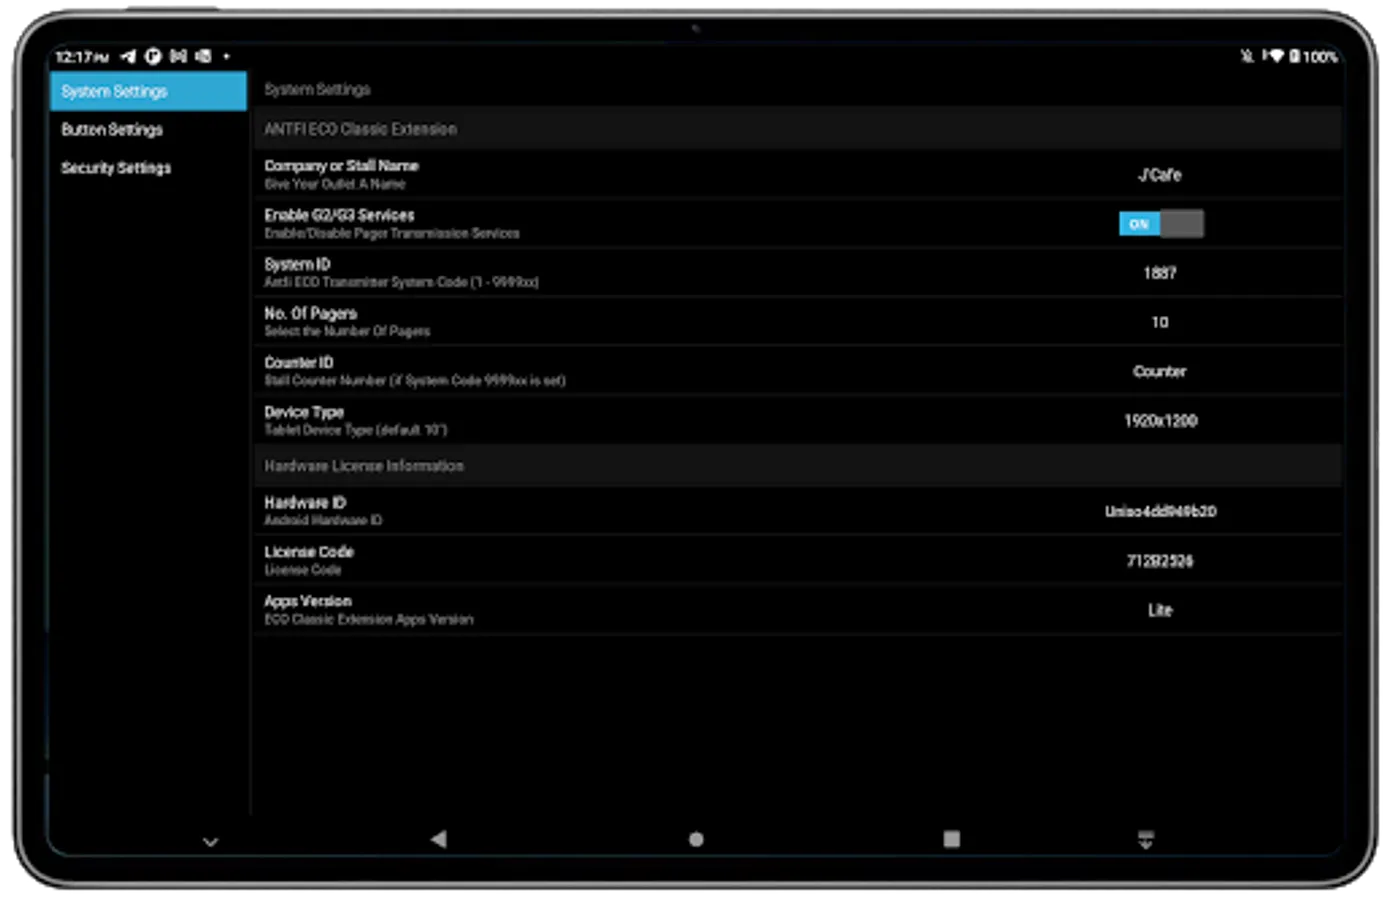Tap the circled P status bar icon
Screen dimensions: 1384x900
click(x=153, y=56)
